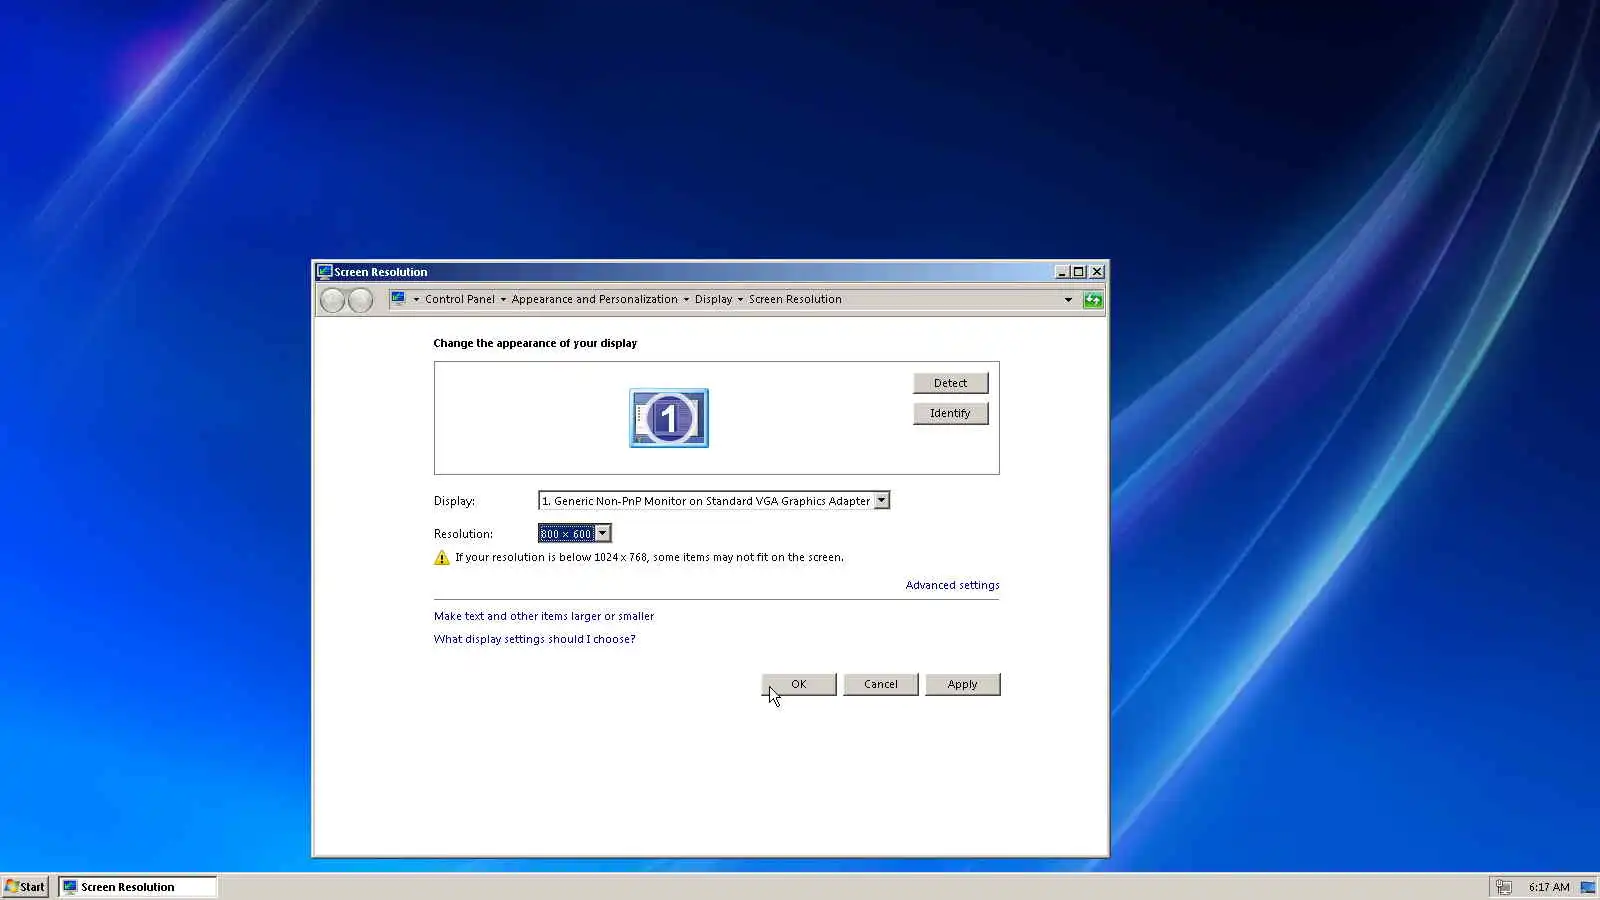Screen dimensions: 1600x900
Task: Click the Screen Resolution title bar icon
Action: coord(324,272)
